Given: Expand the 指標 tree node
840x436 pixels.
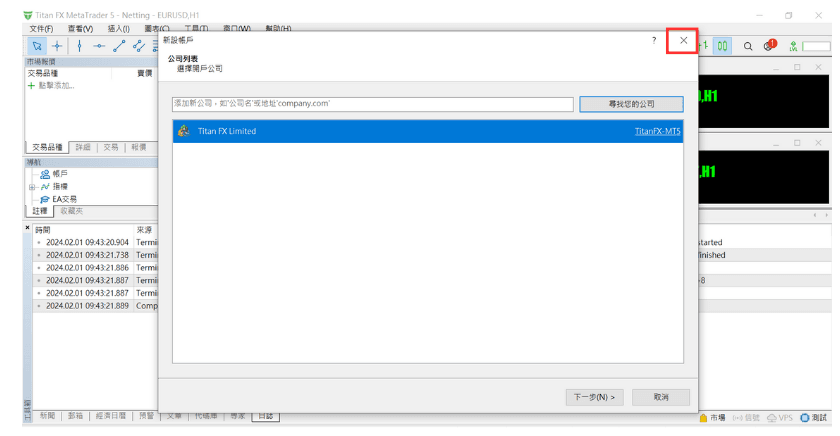Looking at the screenshot, I should pos(32,187).
